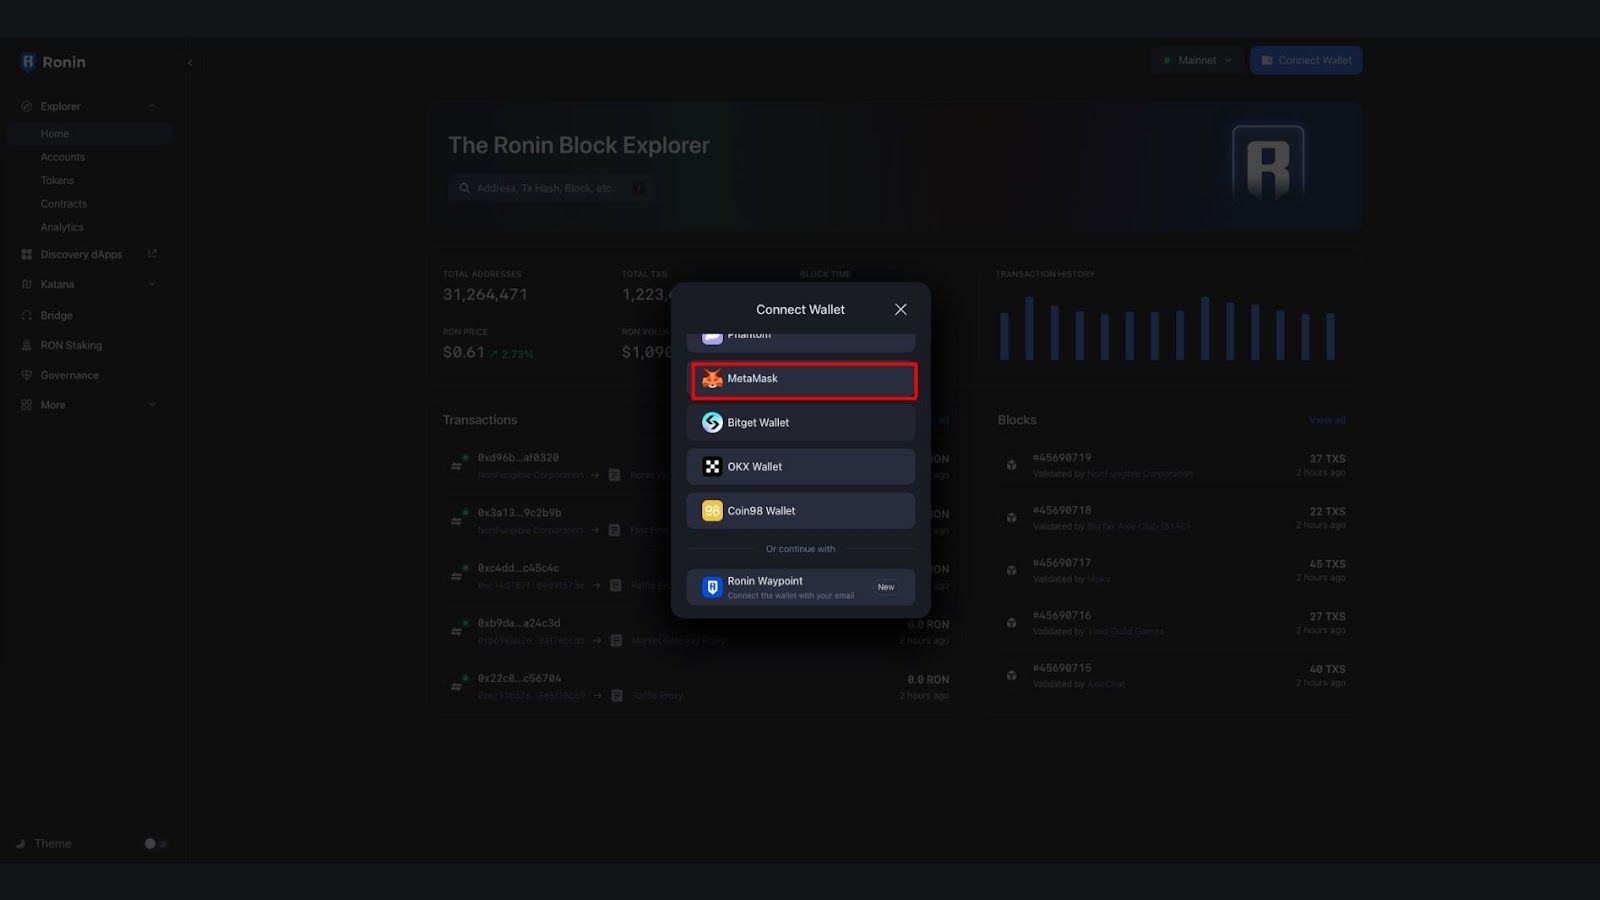Click block #45690717 cube icon

point(1011,570)
